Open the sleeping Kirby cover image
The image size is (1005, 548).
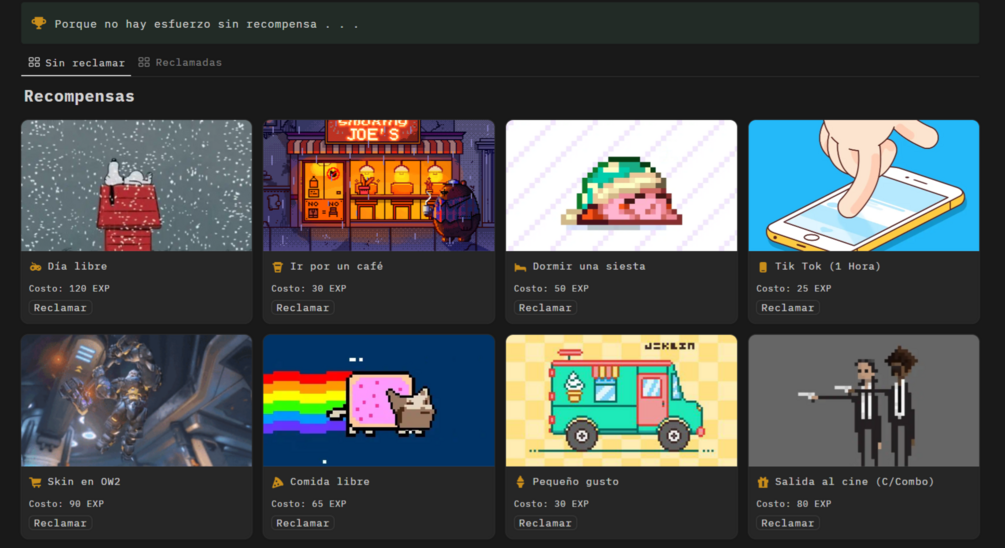[621, 185]
